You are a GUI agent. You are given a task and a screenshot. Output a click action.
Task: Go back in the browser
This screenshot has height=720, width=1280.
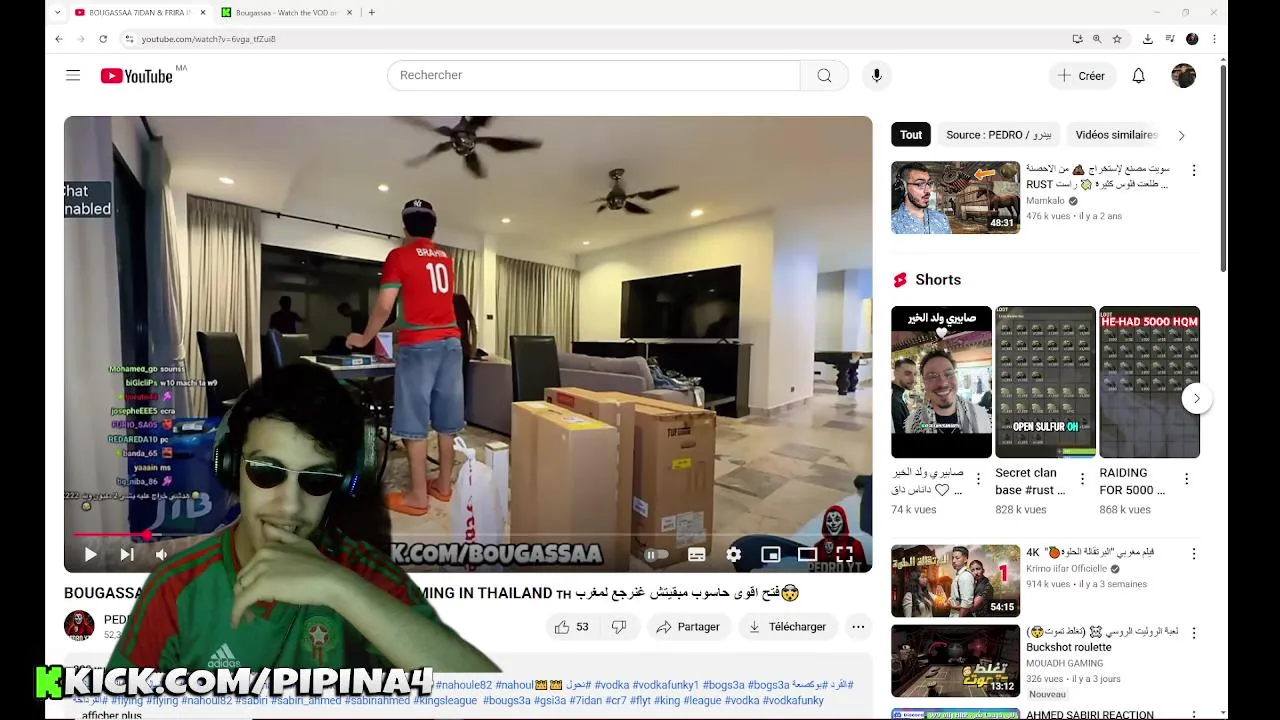click(x=58, y=39)
